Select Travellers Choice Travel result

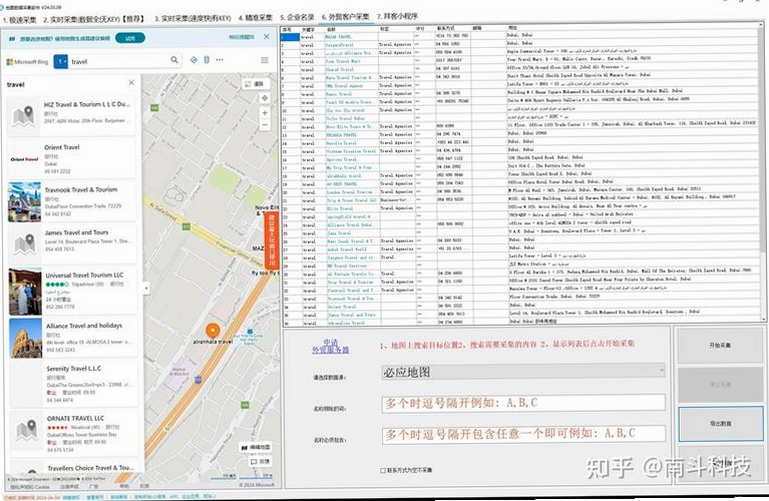point(74,467)
